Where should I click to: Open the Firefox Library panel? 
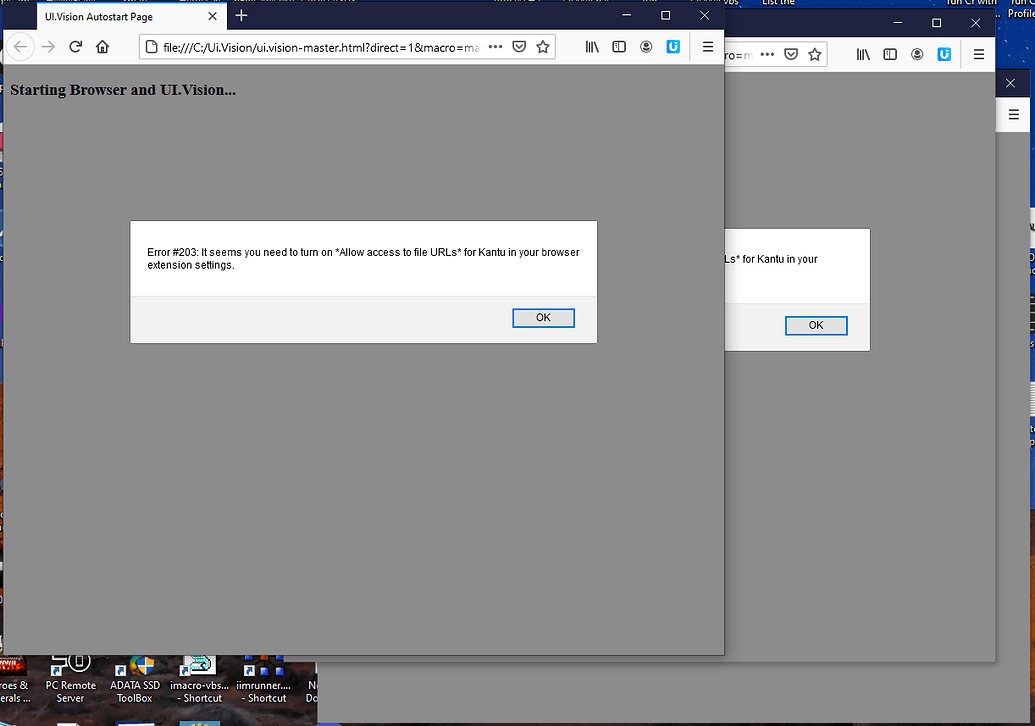[591, 46]
